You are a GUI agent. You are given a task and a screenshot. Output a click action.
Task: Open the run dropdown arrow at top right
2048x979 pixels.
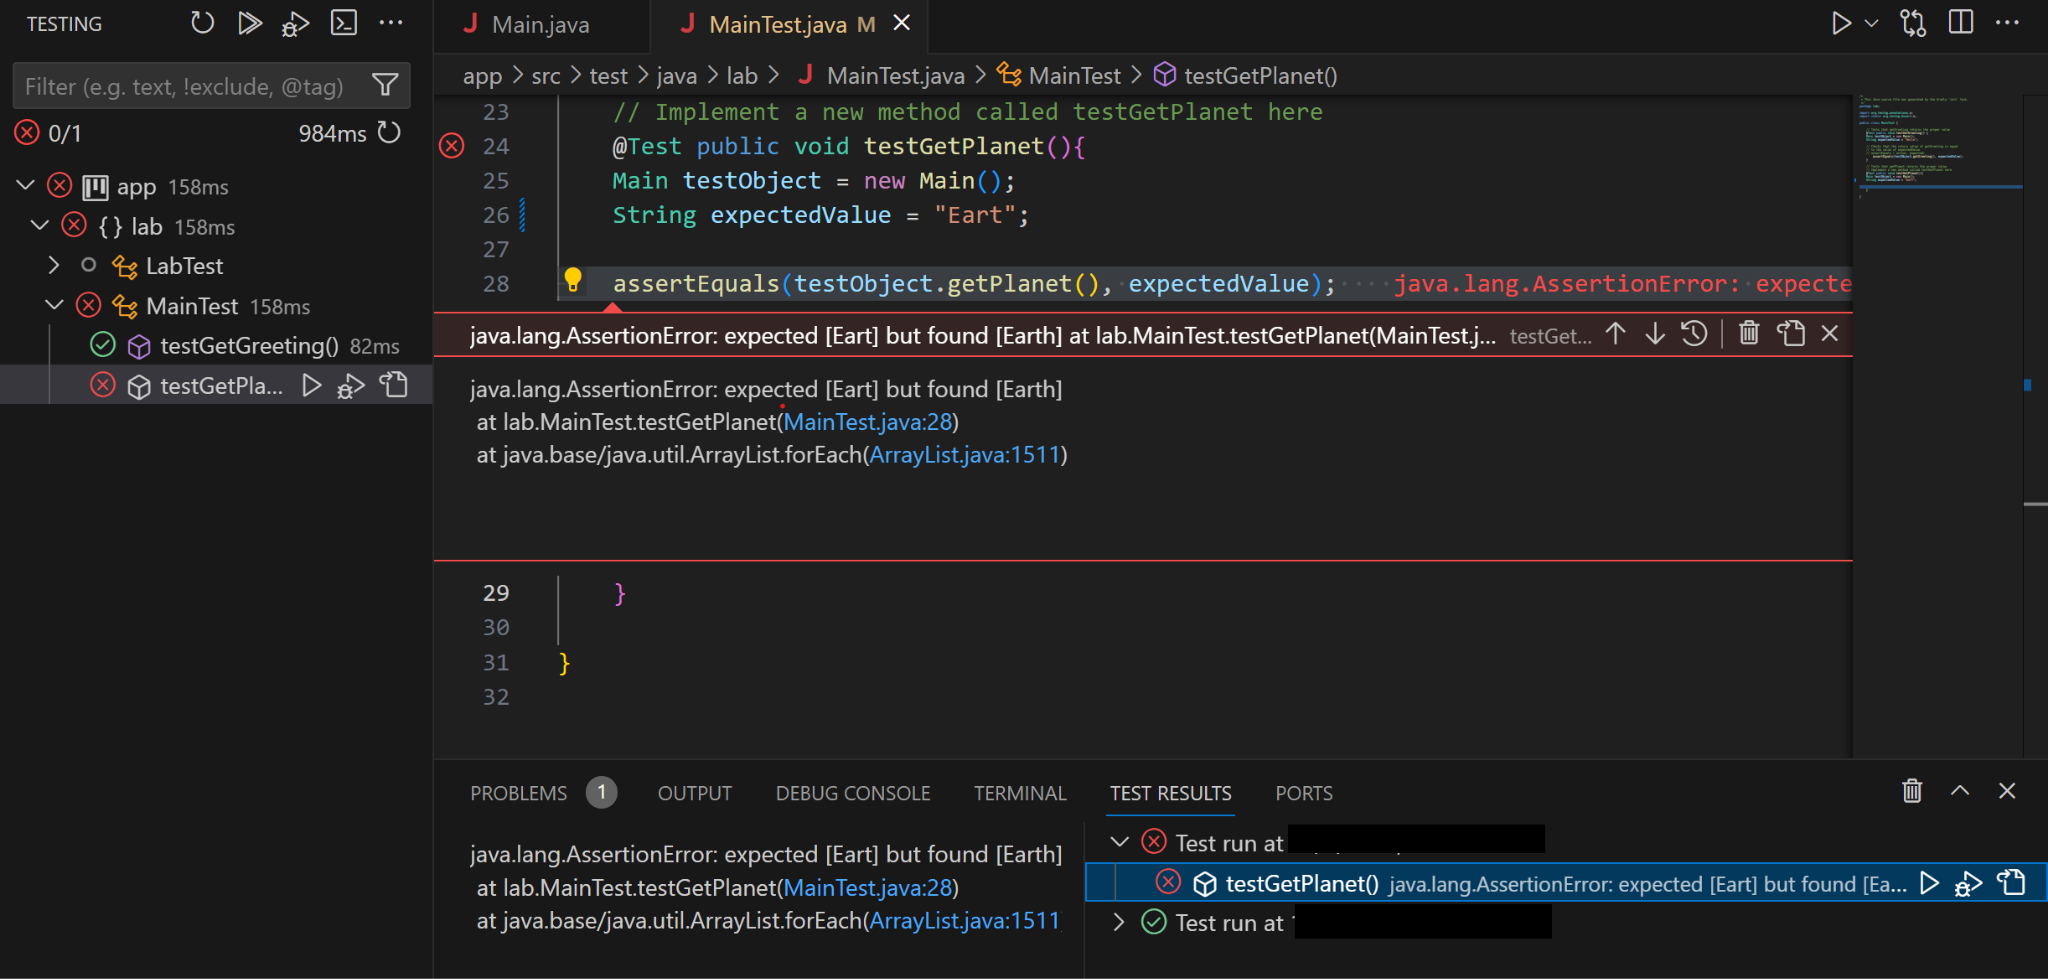(1872, 23)
